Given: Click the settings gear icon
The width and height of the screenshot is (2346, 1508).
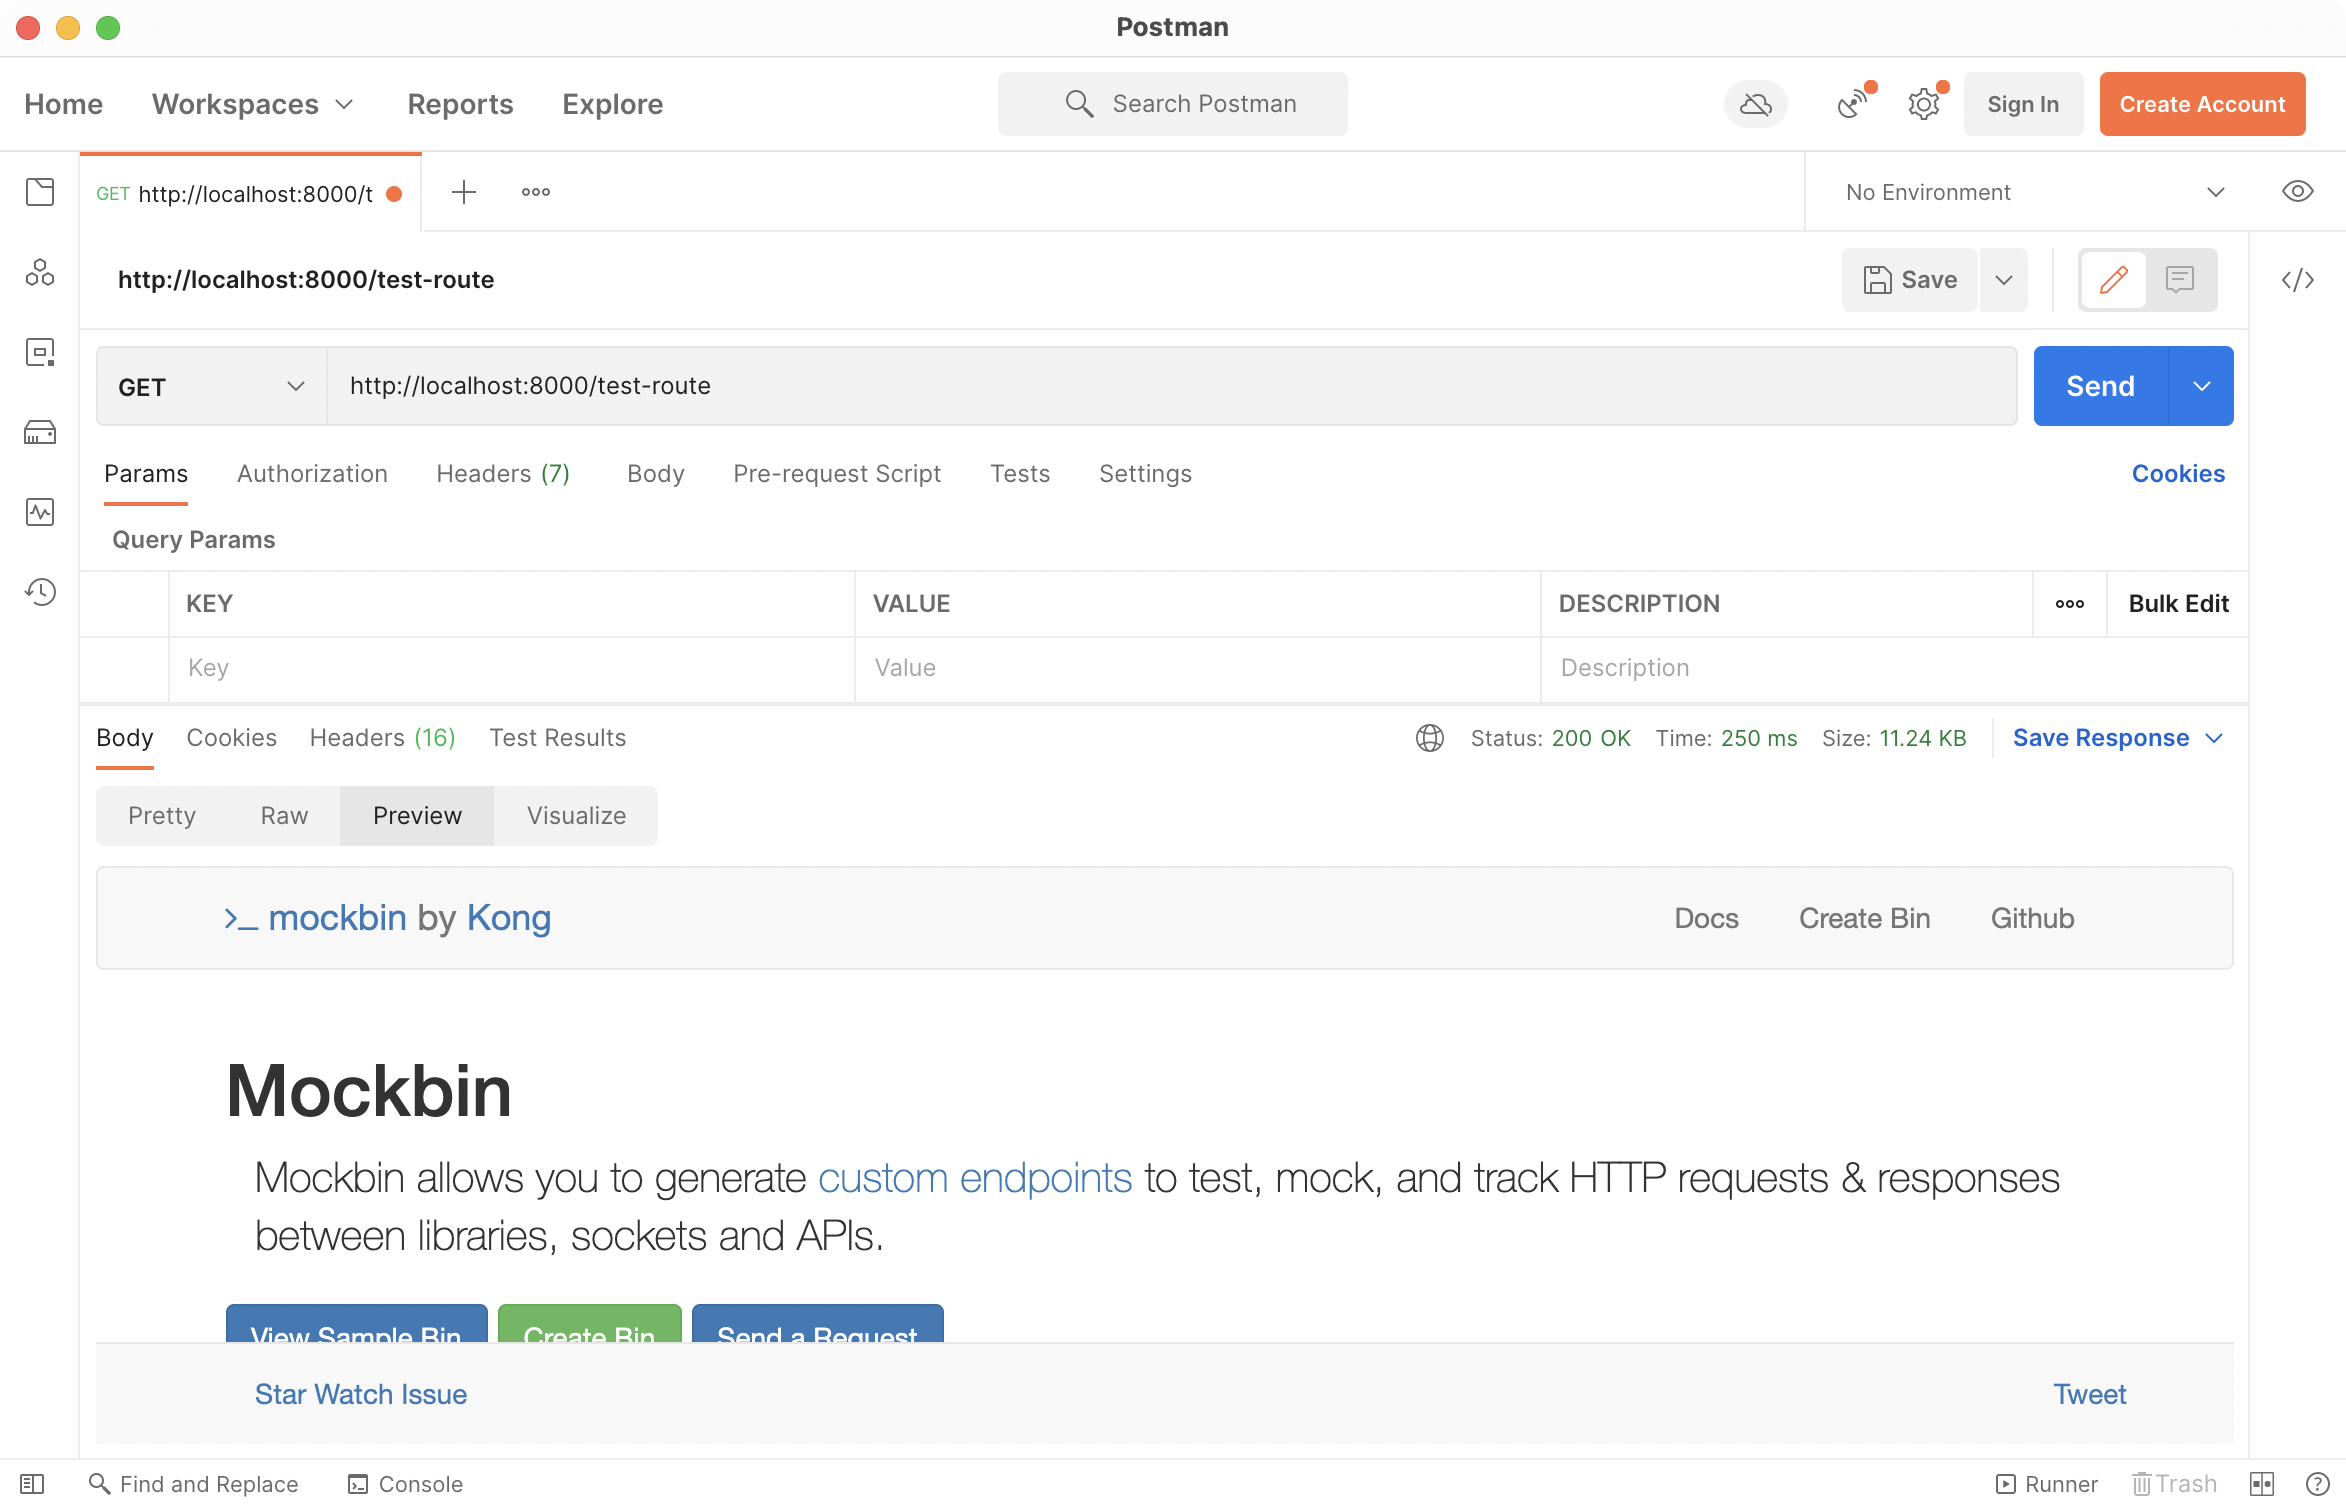Looking at the screenshot, I should click(1923, 104).
